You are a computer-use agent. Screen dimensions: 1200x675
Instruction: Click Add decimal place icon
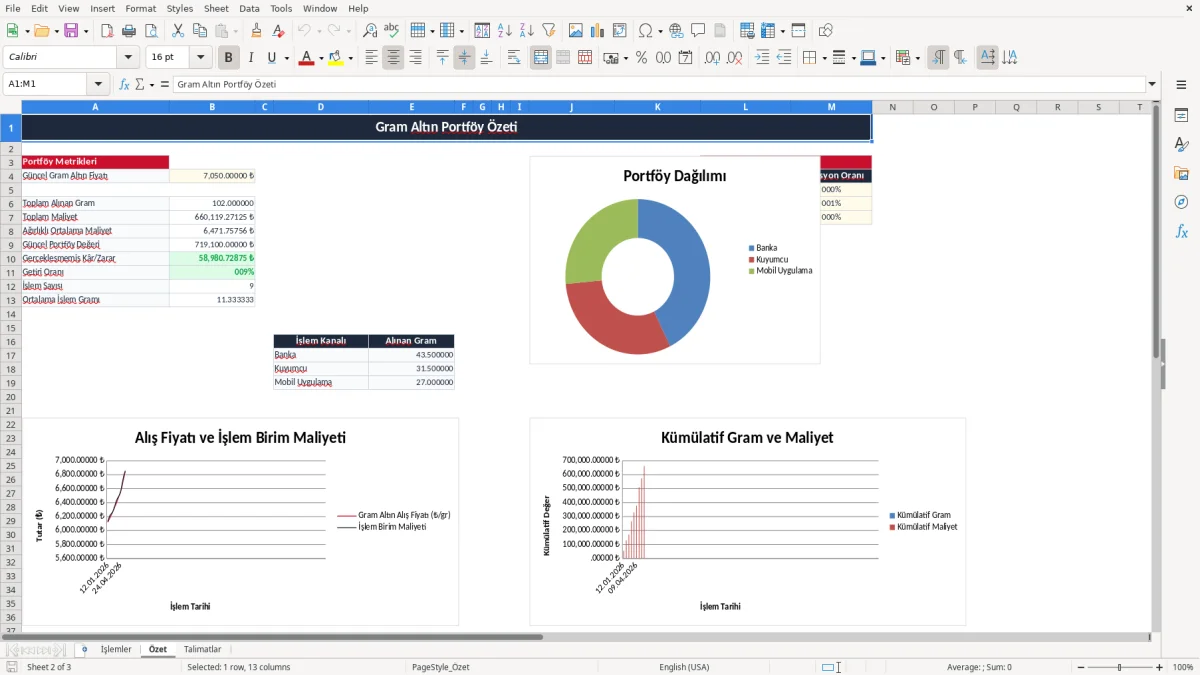(712, 58)
